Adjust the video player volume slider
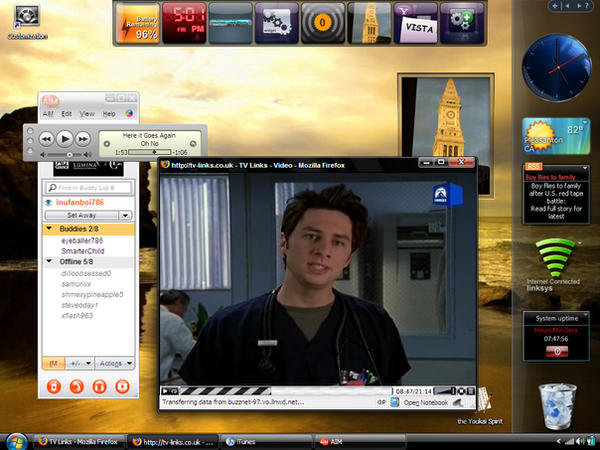Screen dimensions: 600x450 coord(445,391)
